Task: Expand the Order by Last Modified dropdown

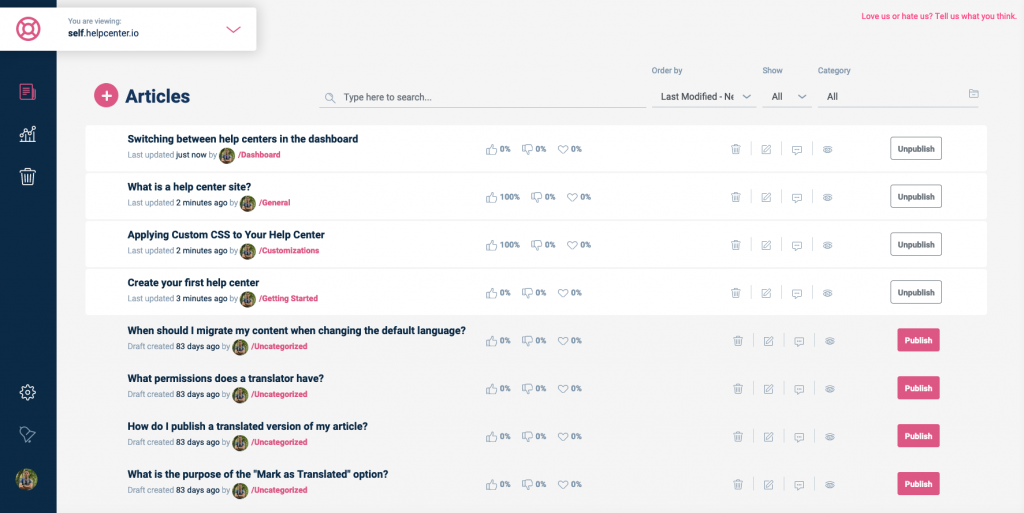Action: pos(704,97)
